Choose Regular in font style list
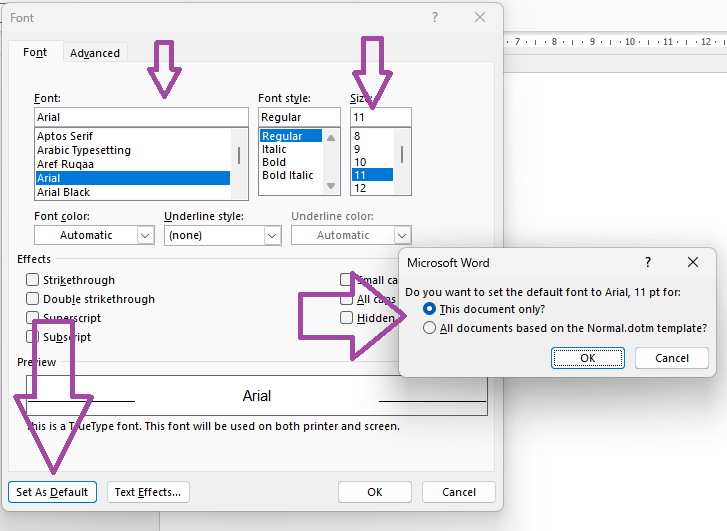 point(291,136)
